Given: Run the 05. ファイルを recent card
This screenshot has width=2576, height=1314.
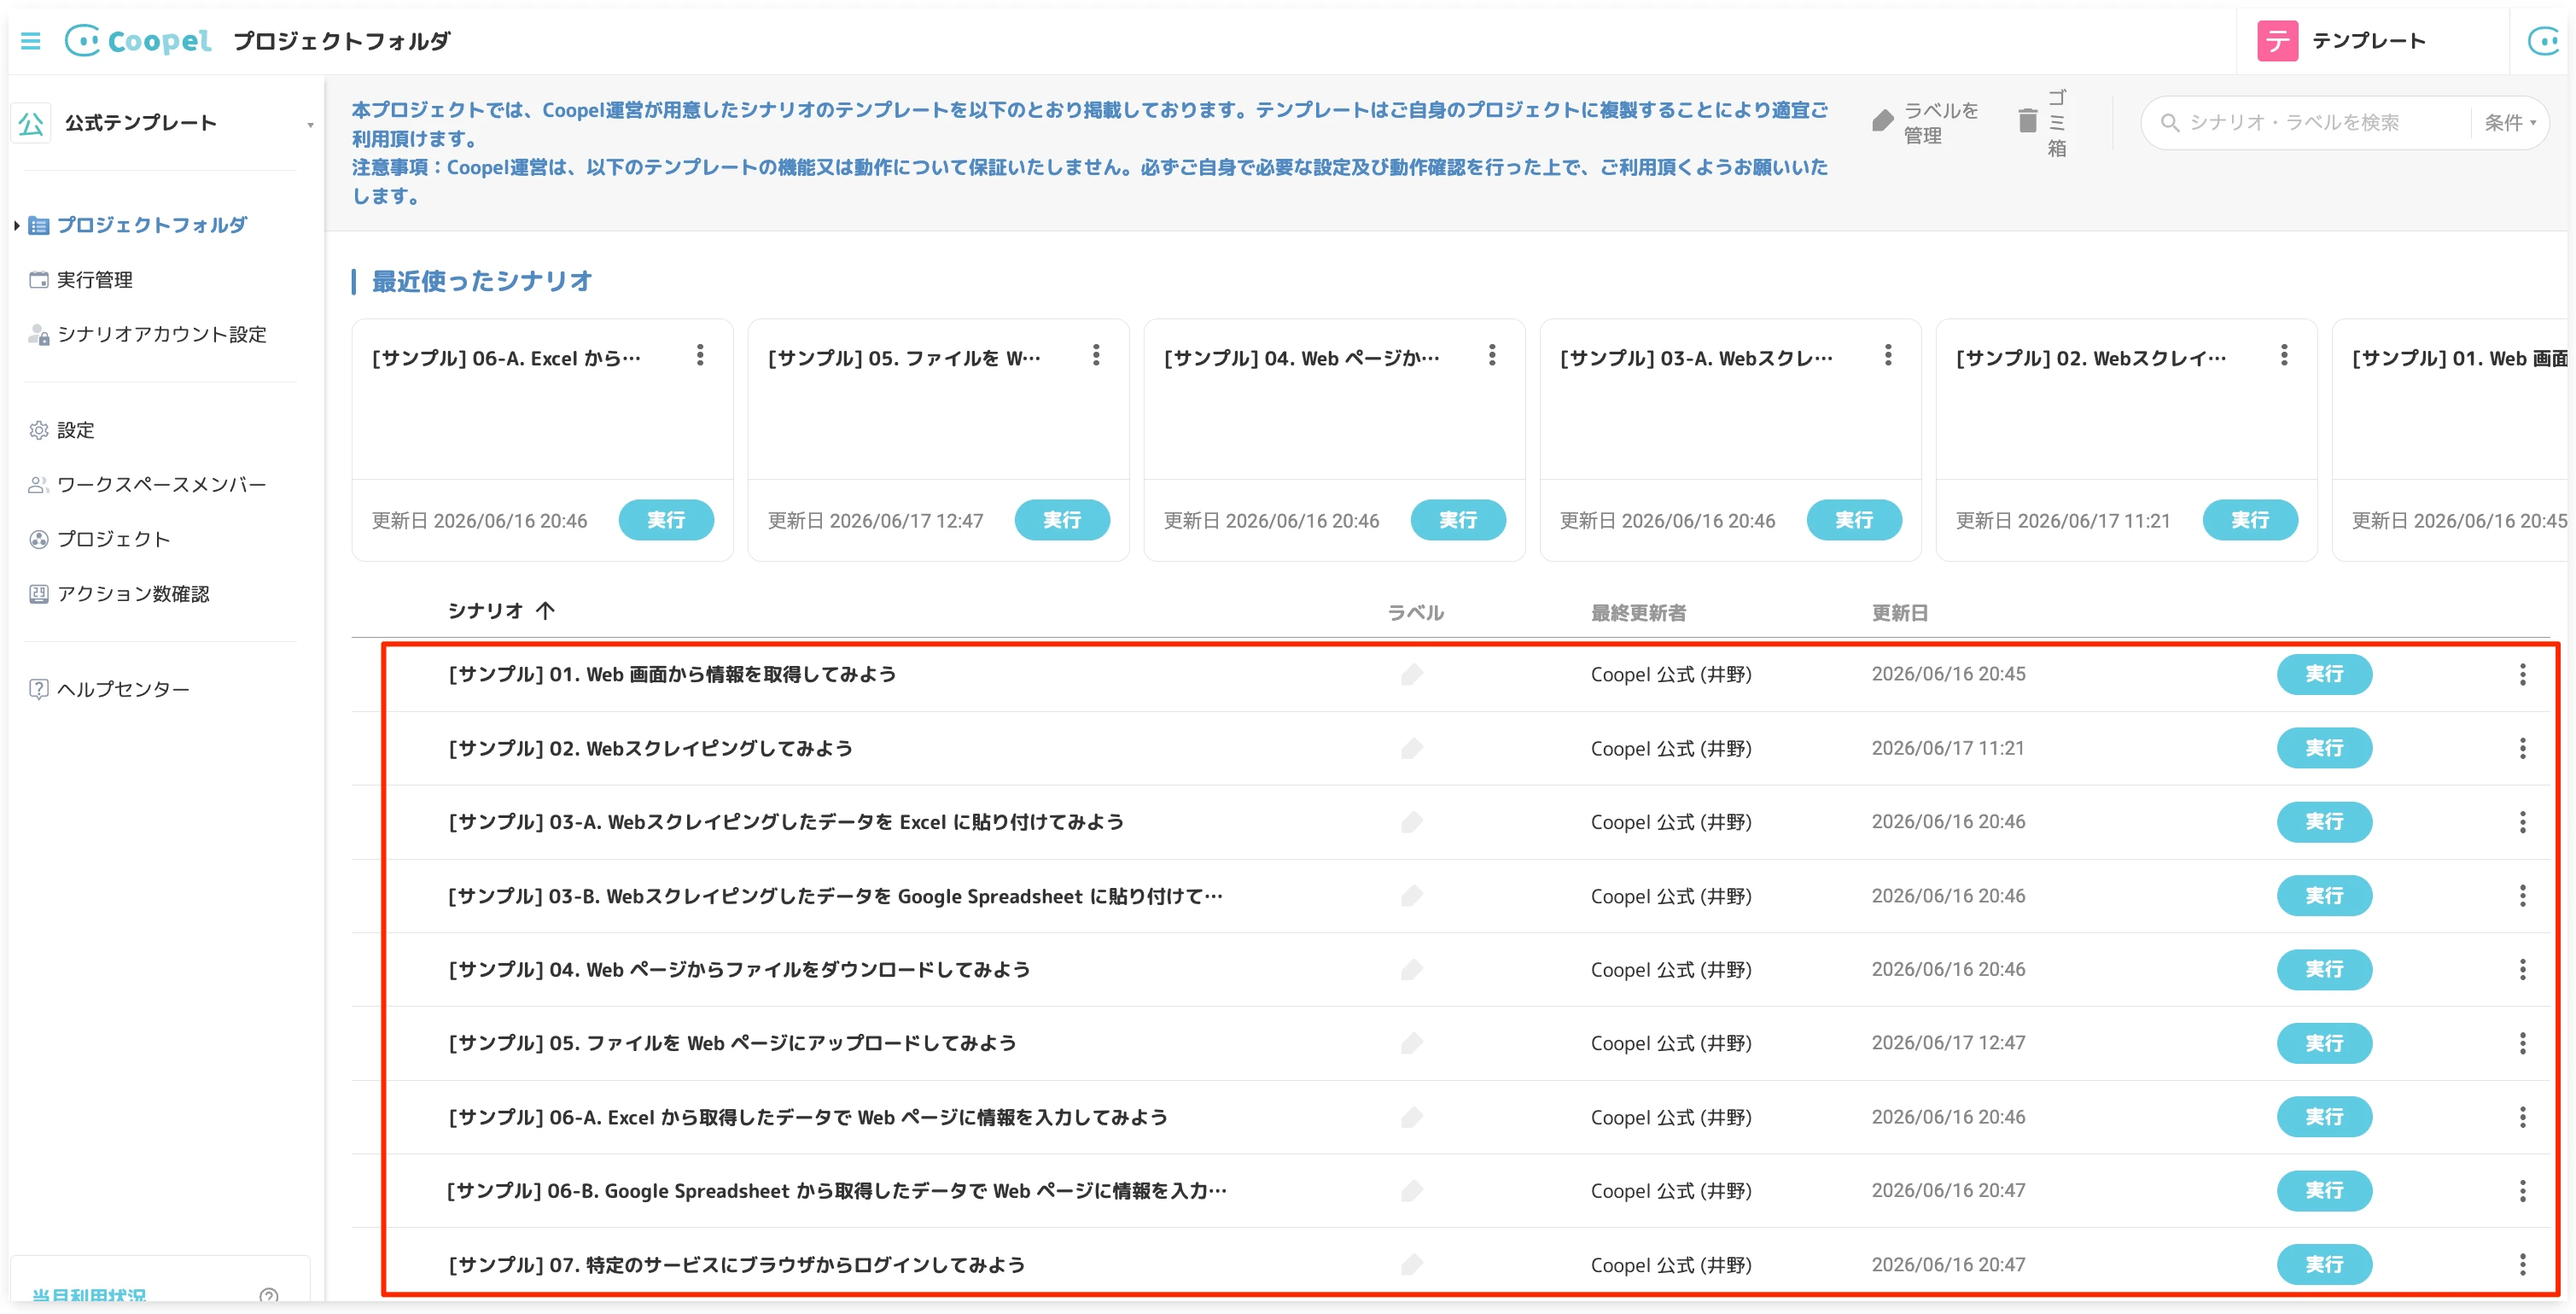Looking at the screenshot, I should [x=1062, y=520].
